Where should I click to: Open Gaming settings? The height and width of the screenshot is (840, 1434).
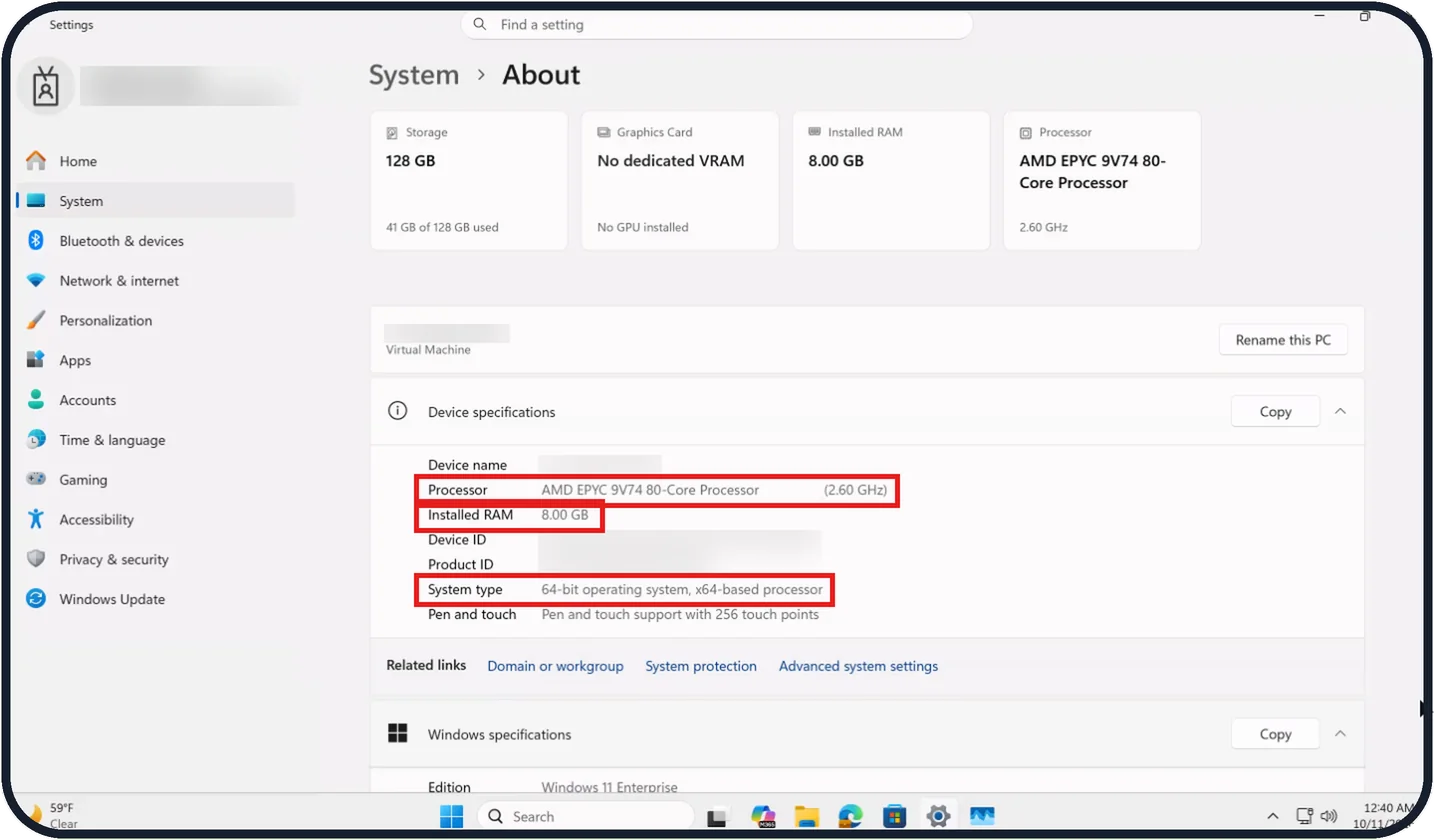click(156, 480)
